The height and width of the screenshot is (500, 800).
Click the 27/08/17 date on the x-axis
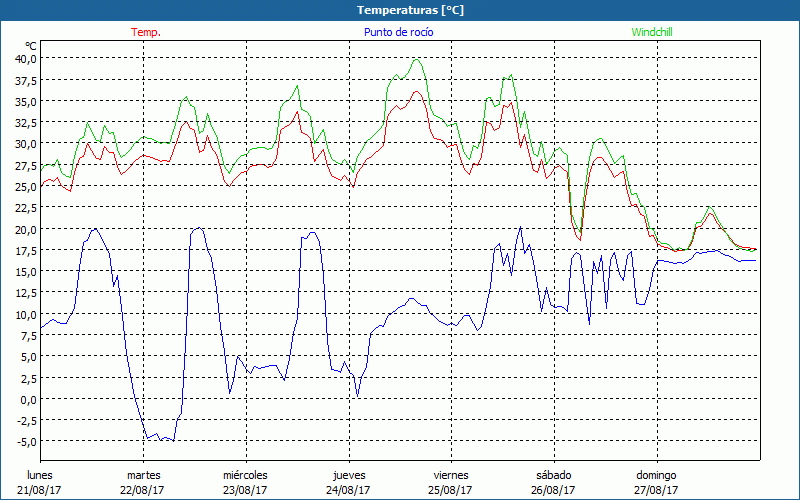[x=656, y=490]
